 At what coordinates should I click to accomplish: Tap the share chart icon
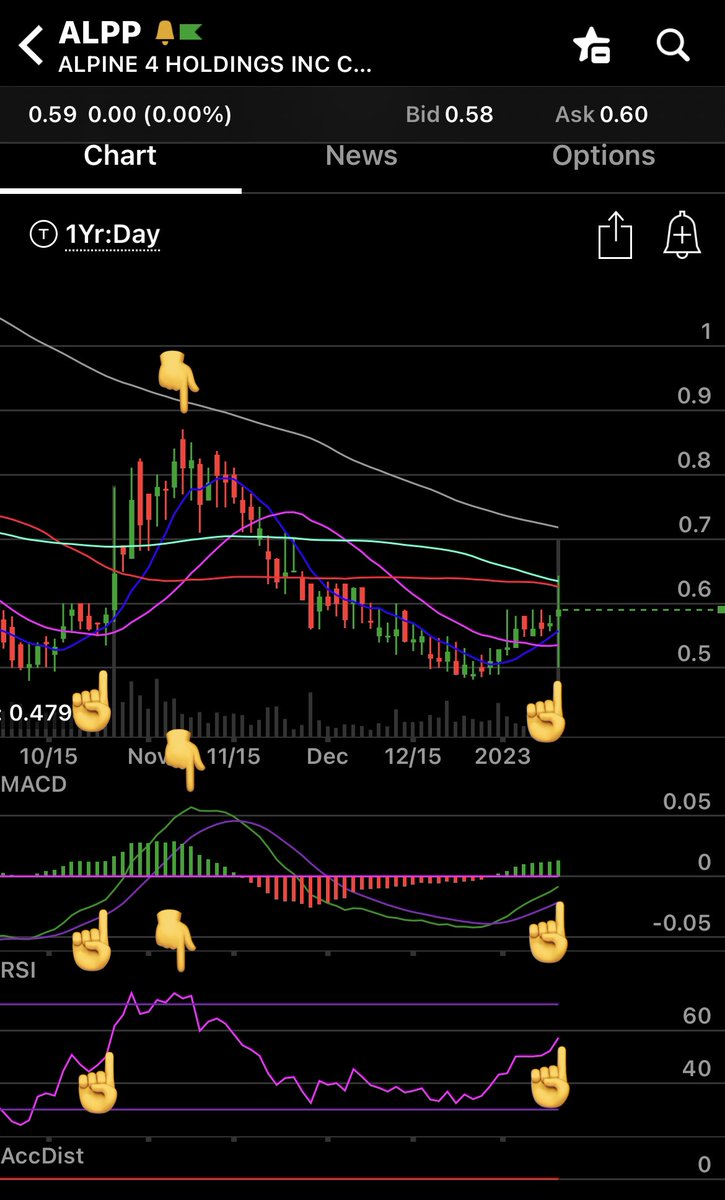tap(615, 237)
